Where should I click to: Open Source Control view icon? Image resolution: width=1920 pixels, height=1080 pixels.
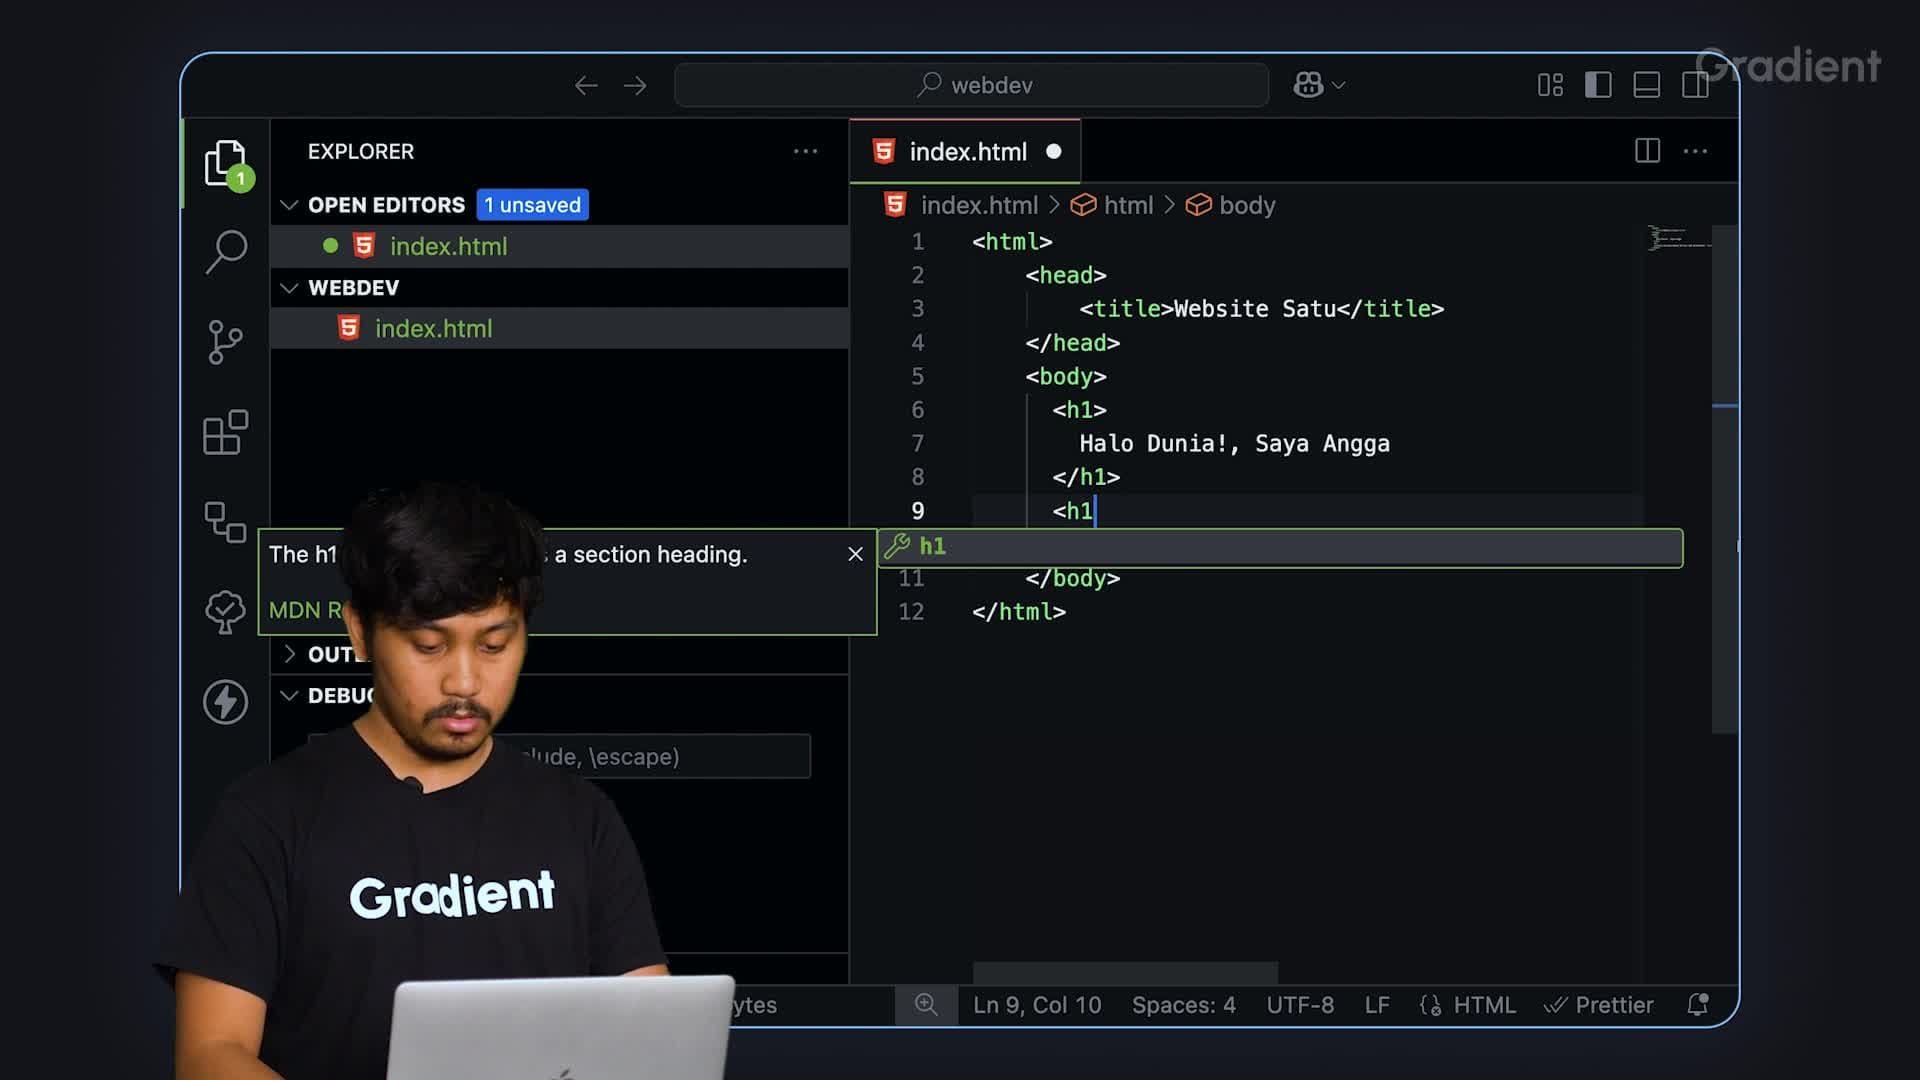coord(225,342)
